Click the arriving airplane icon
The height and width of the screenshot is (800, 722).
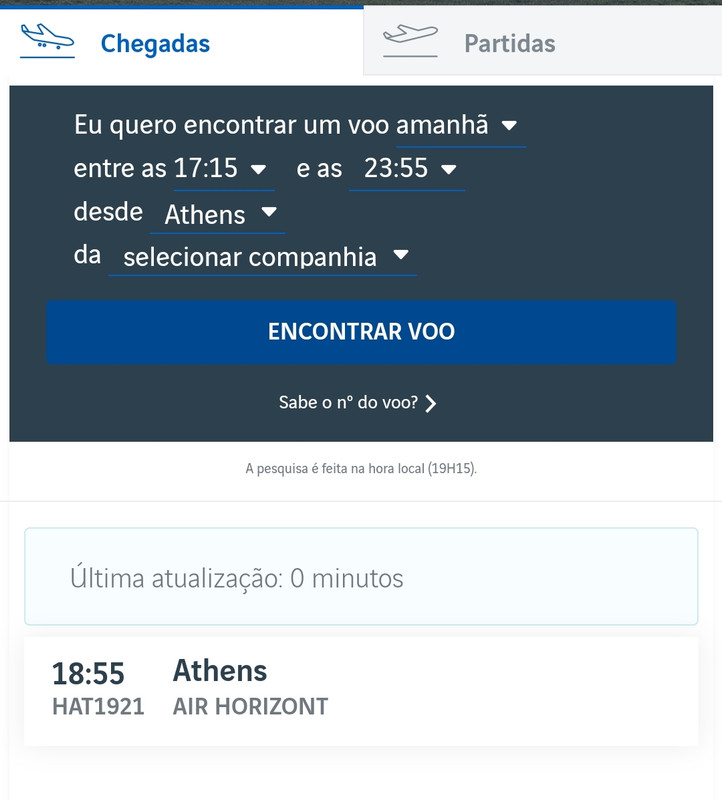(47, 40)
